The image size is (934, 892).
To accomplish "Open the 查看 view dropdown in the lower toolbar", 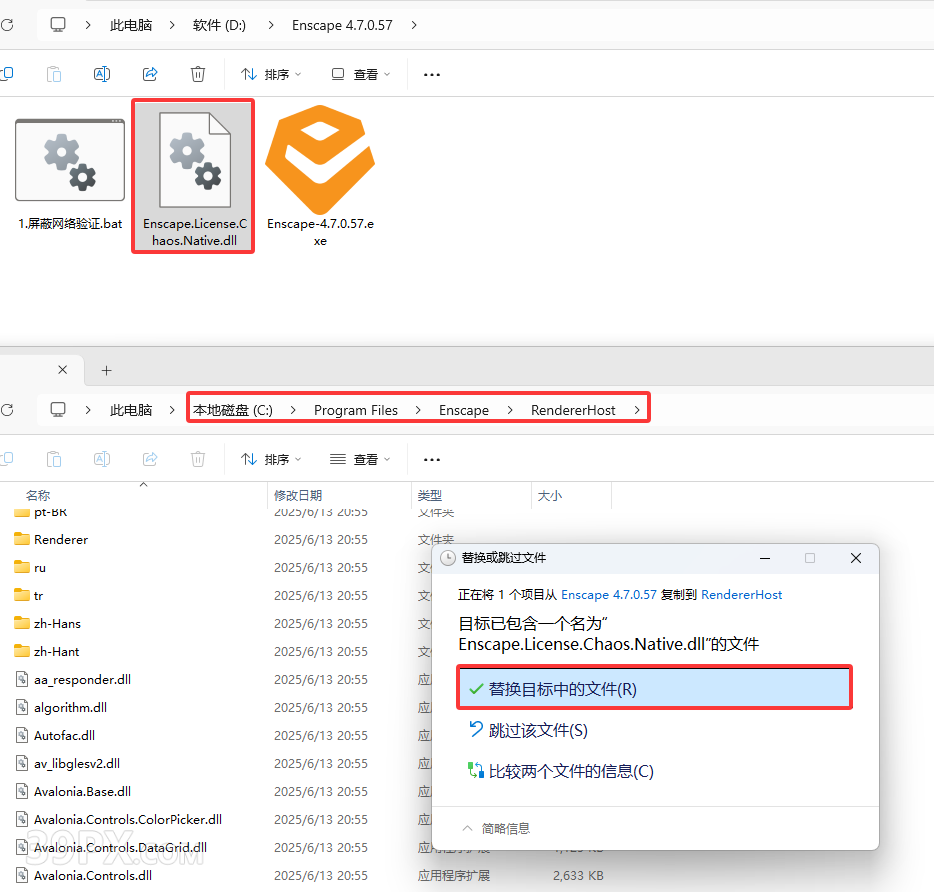I will pos(360,459).
